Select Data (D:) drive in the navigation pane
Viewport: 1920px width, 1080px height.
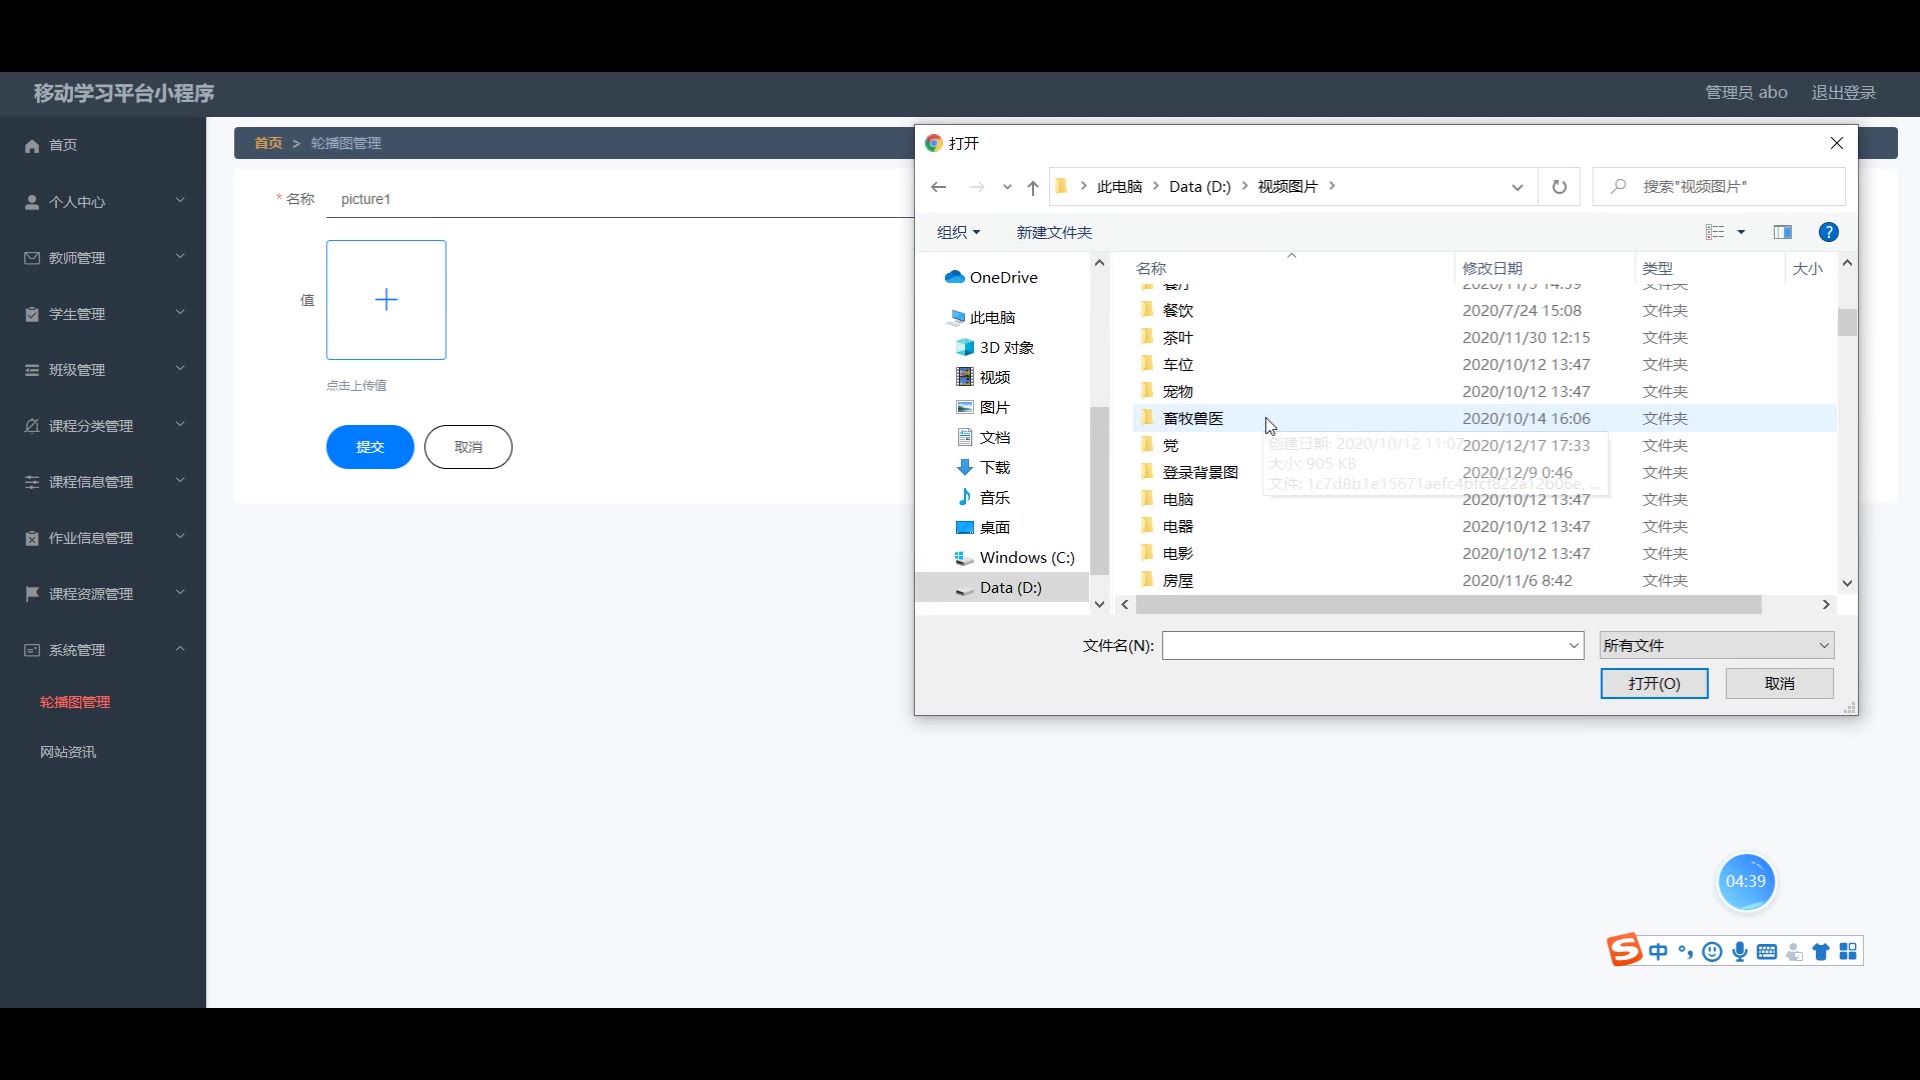1002,587
